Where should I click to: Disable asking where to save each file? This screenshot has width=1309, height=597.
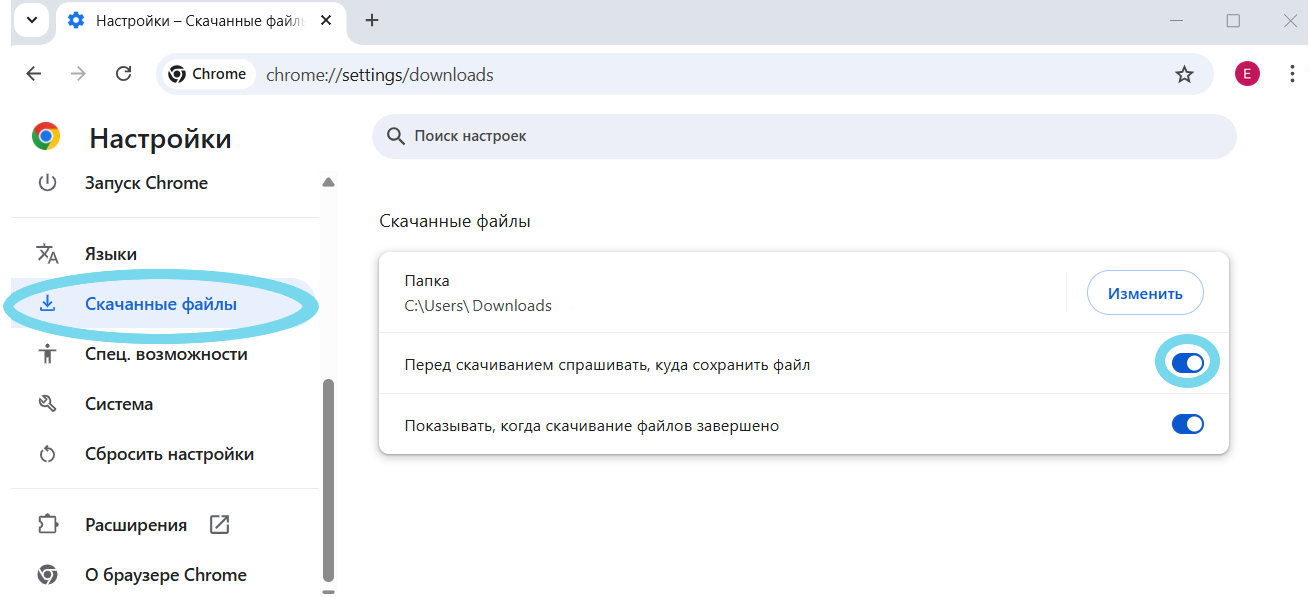pyautogui.click(x=1187, y=363)
